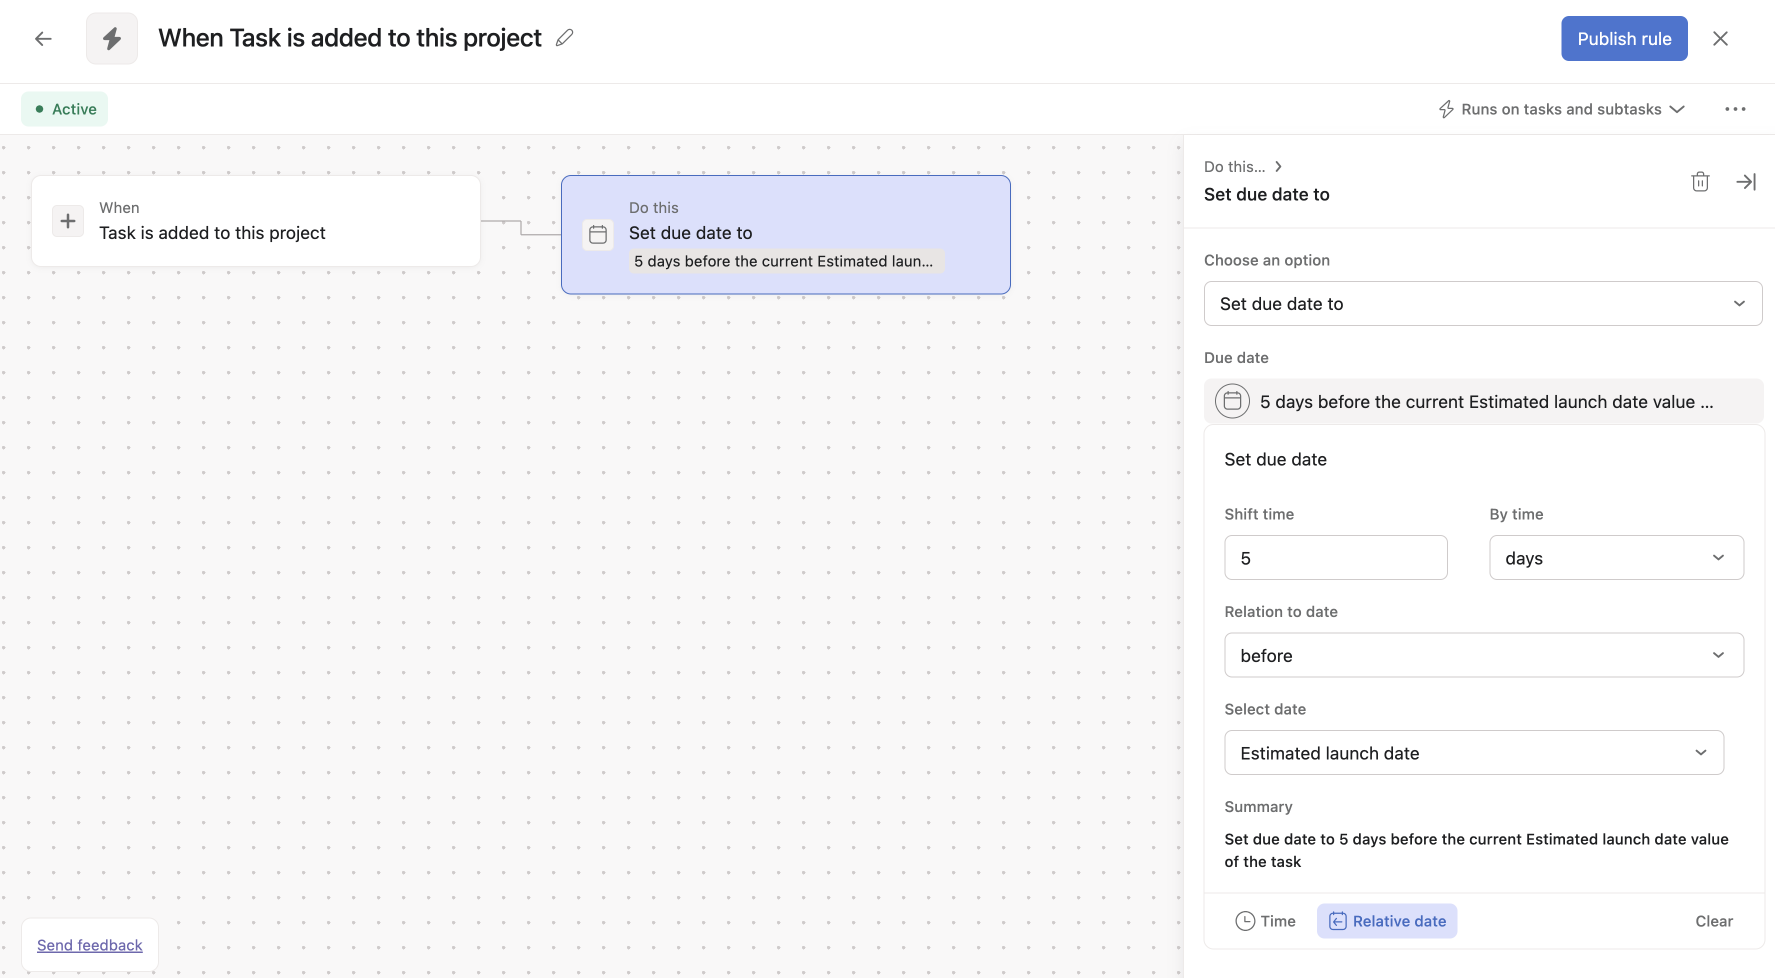1775x978 pixels.
Task: Click the lightning bolt rule icon
Action: pyautogui.click(x=112, y=39)
